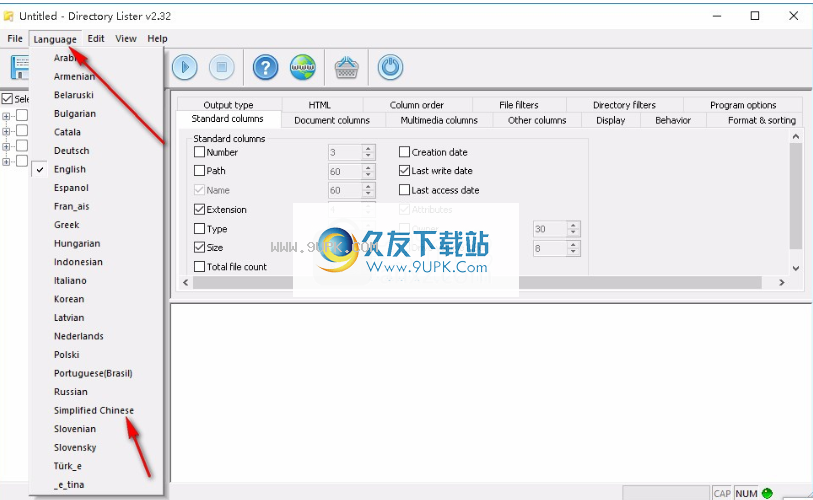Enable the Creation date checkbox
Screen dimensions: 813x500
(404, 152)
